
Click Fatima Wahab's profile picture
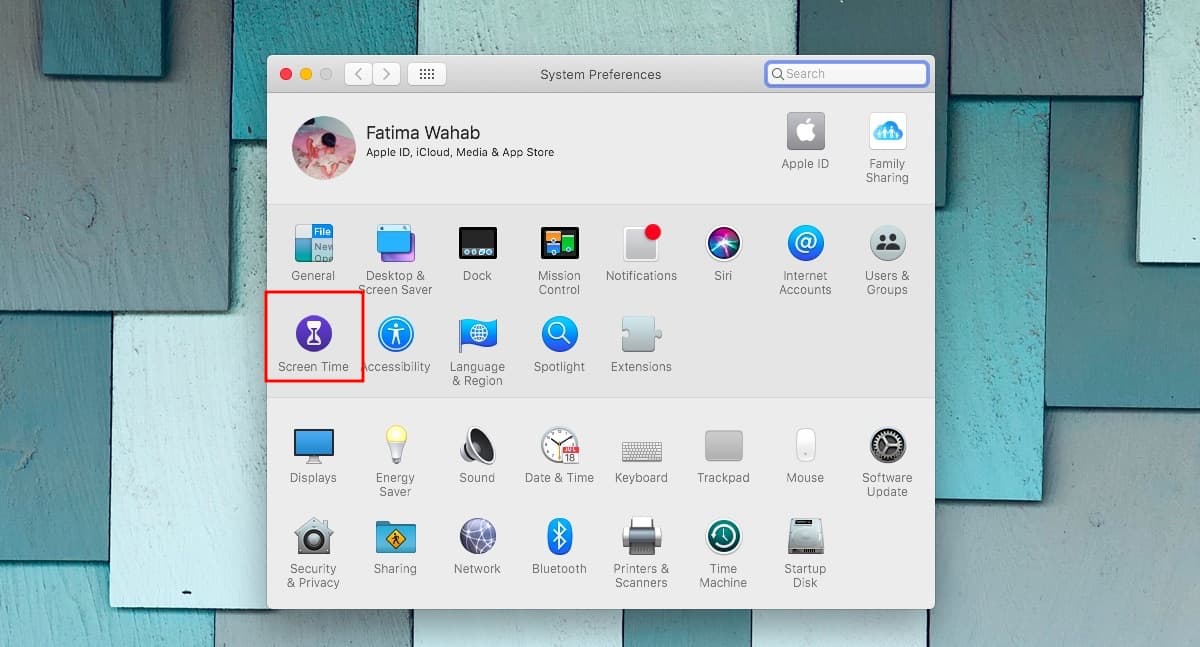pos(324,147)
